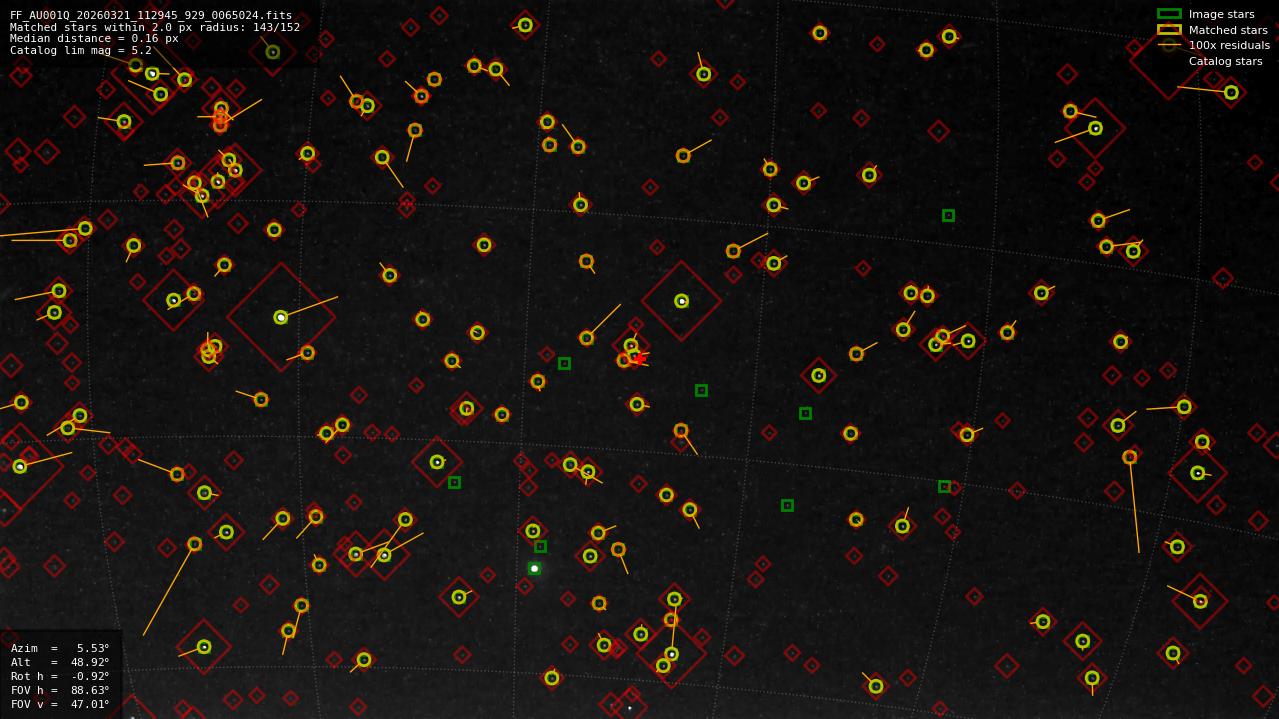The image size is (1279, 719).
Task: Click the bright white star inside green square
Action: 534,568
